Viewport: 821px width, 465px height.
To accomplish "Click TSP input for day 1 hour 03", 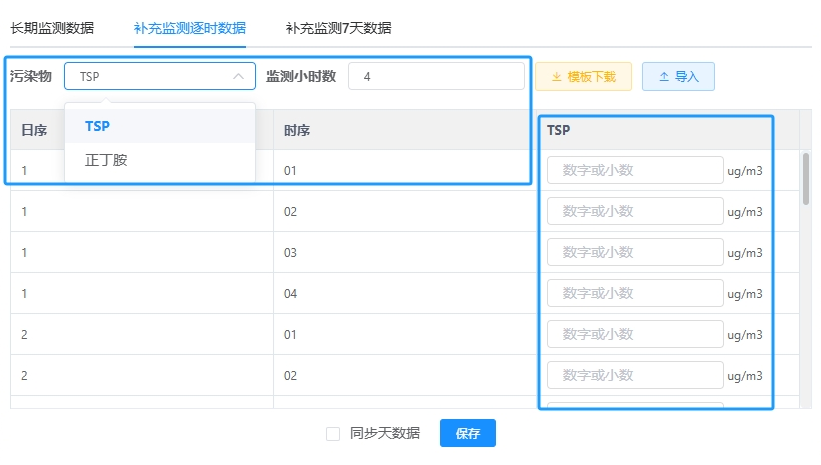I will point(635,252).
